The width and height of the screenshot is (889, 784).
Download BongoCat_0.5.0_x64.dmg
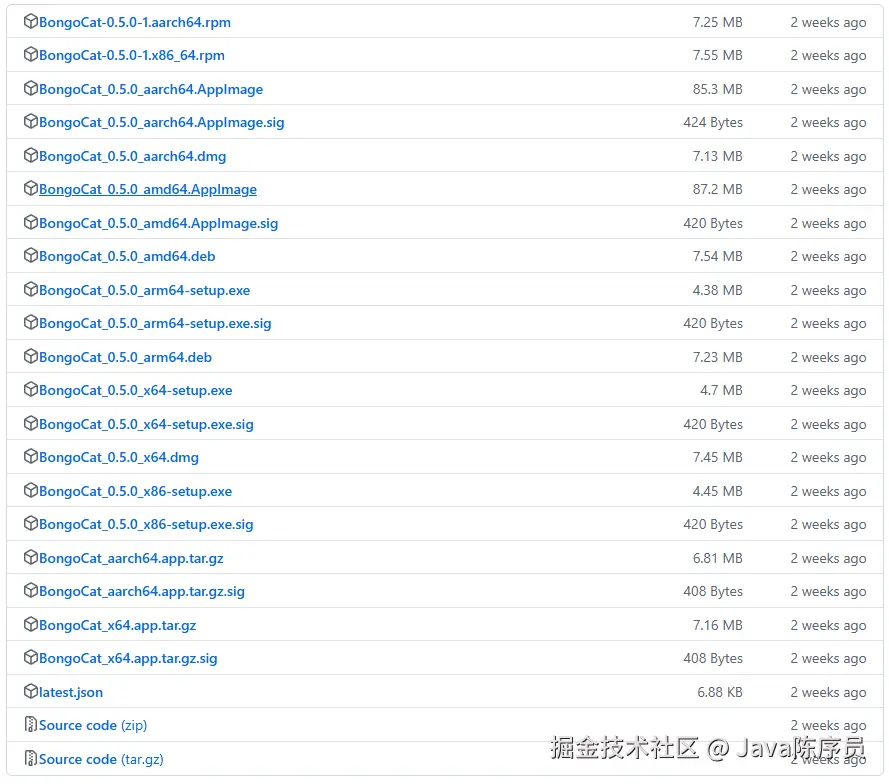click(x=119, y=457)
